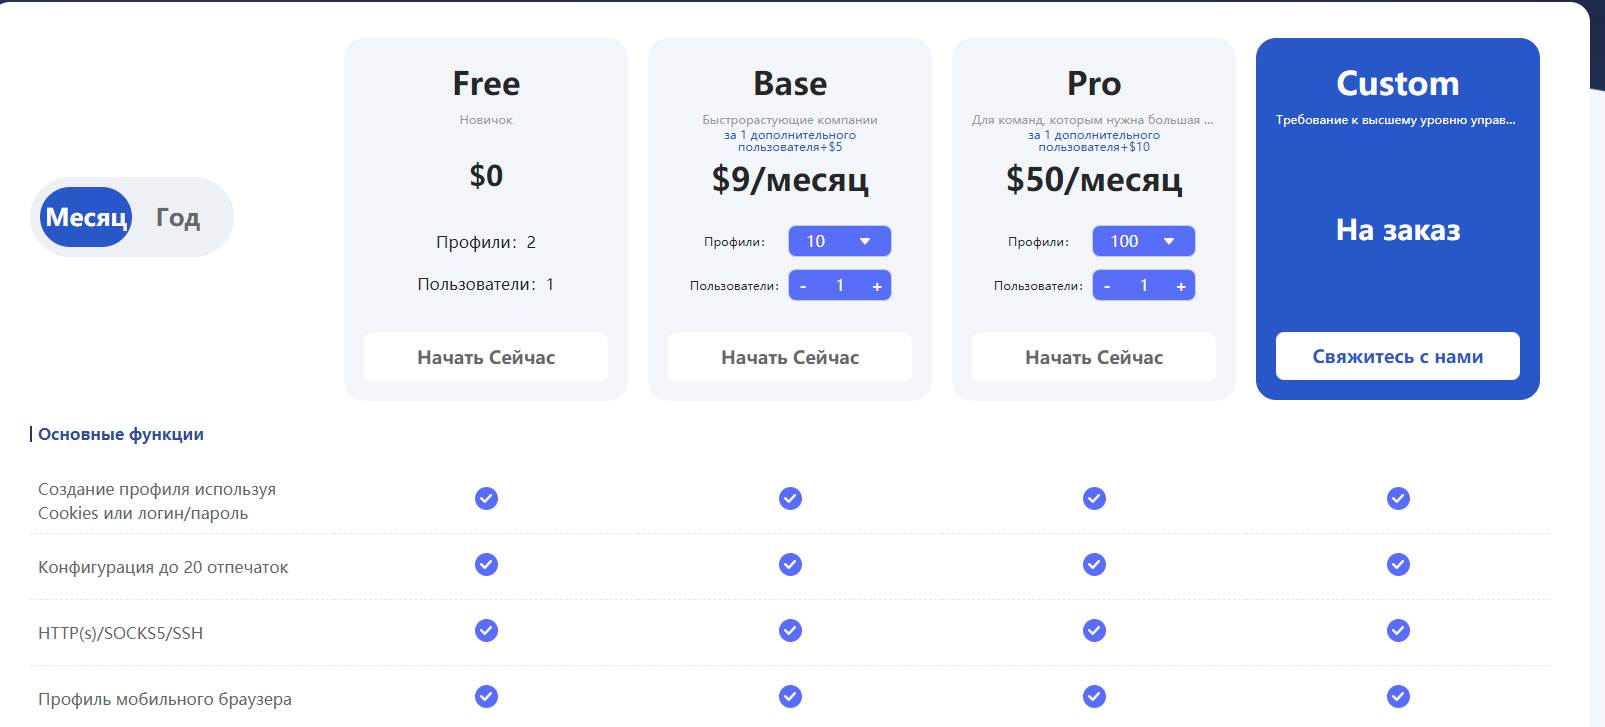Decrease users count in Pro plan
The height and width of the screenshot is (727, 1605).
[x=1107, y=286]
